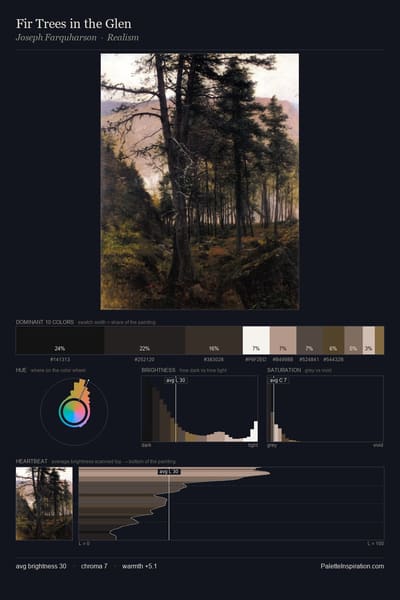Click the Joseph Farquharson artist name
Screen dimensions: 400x600
[x=56, y=38]
